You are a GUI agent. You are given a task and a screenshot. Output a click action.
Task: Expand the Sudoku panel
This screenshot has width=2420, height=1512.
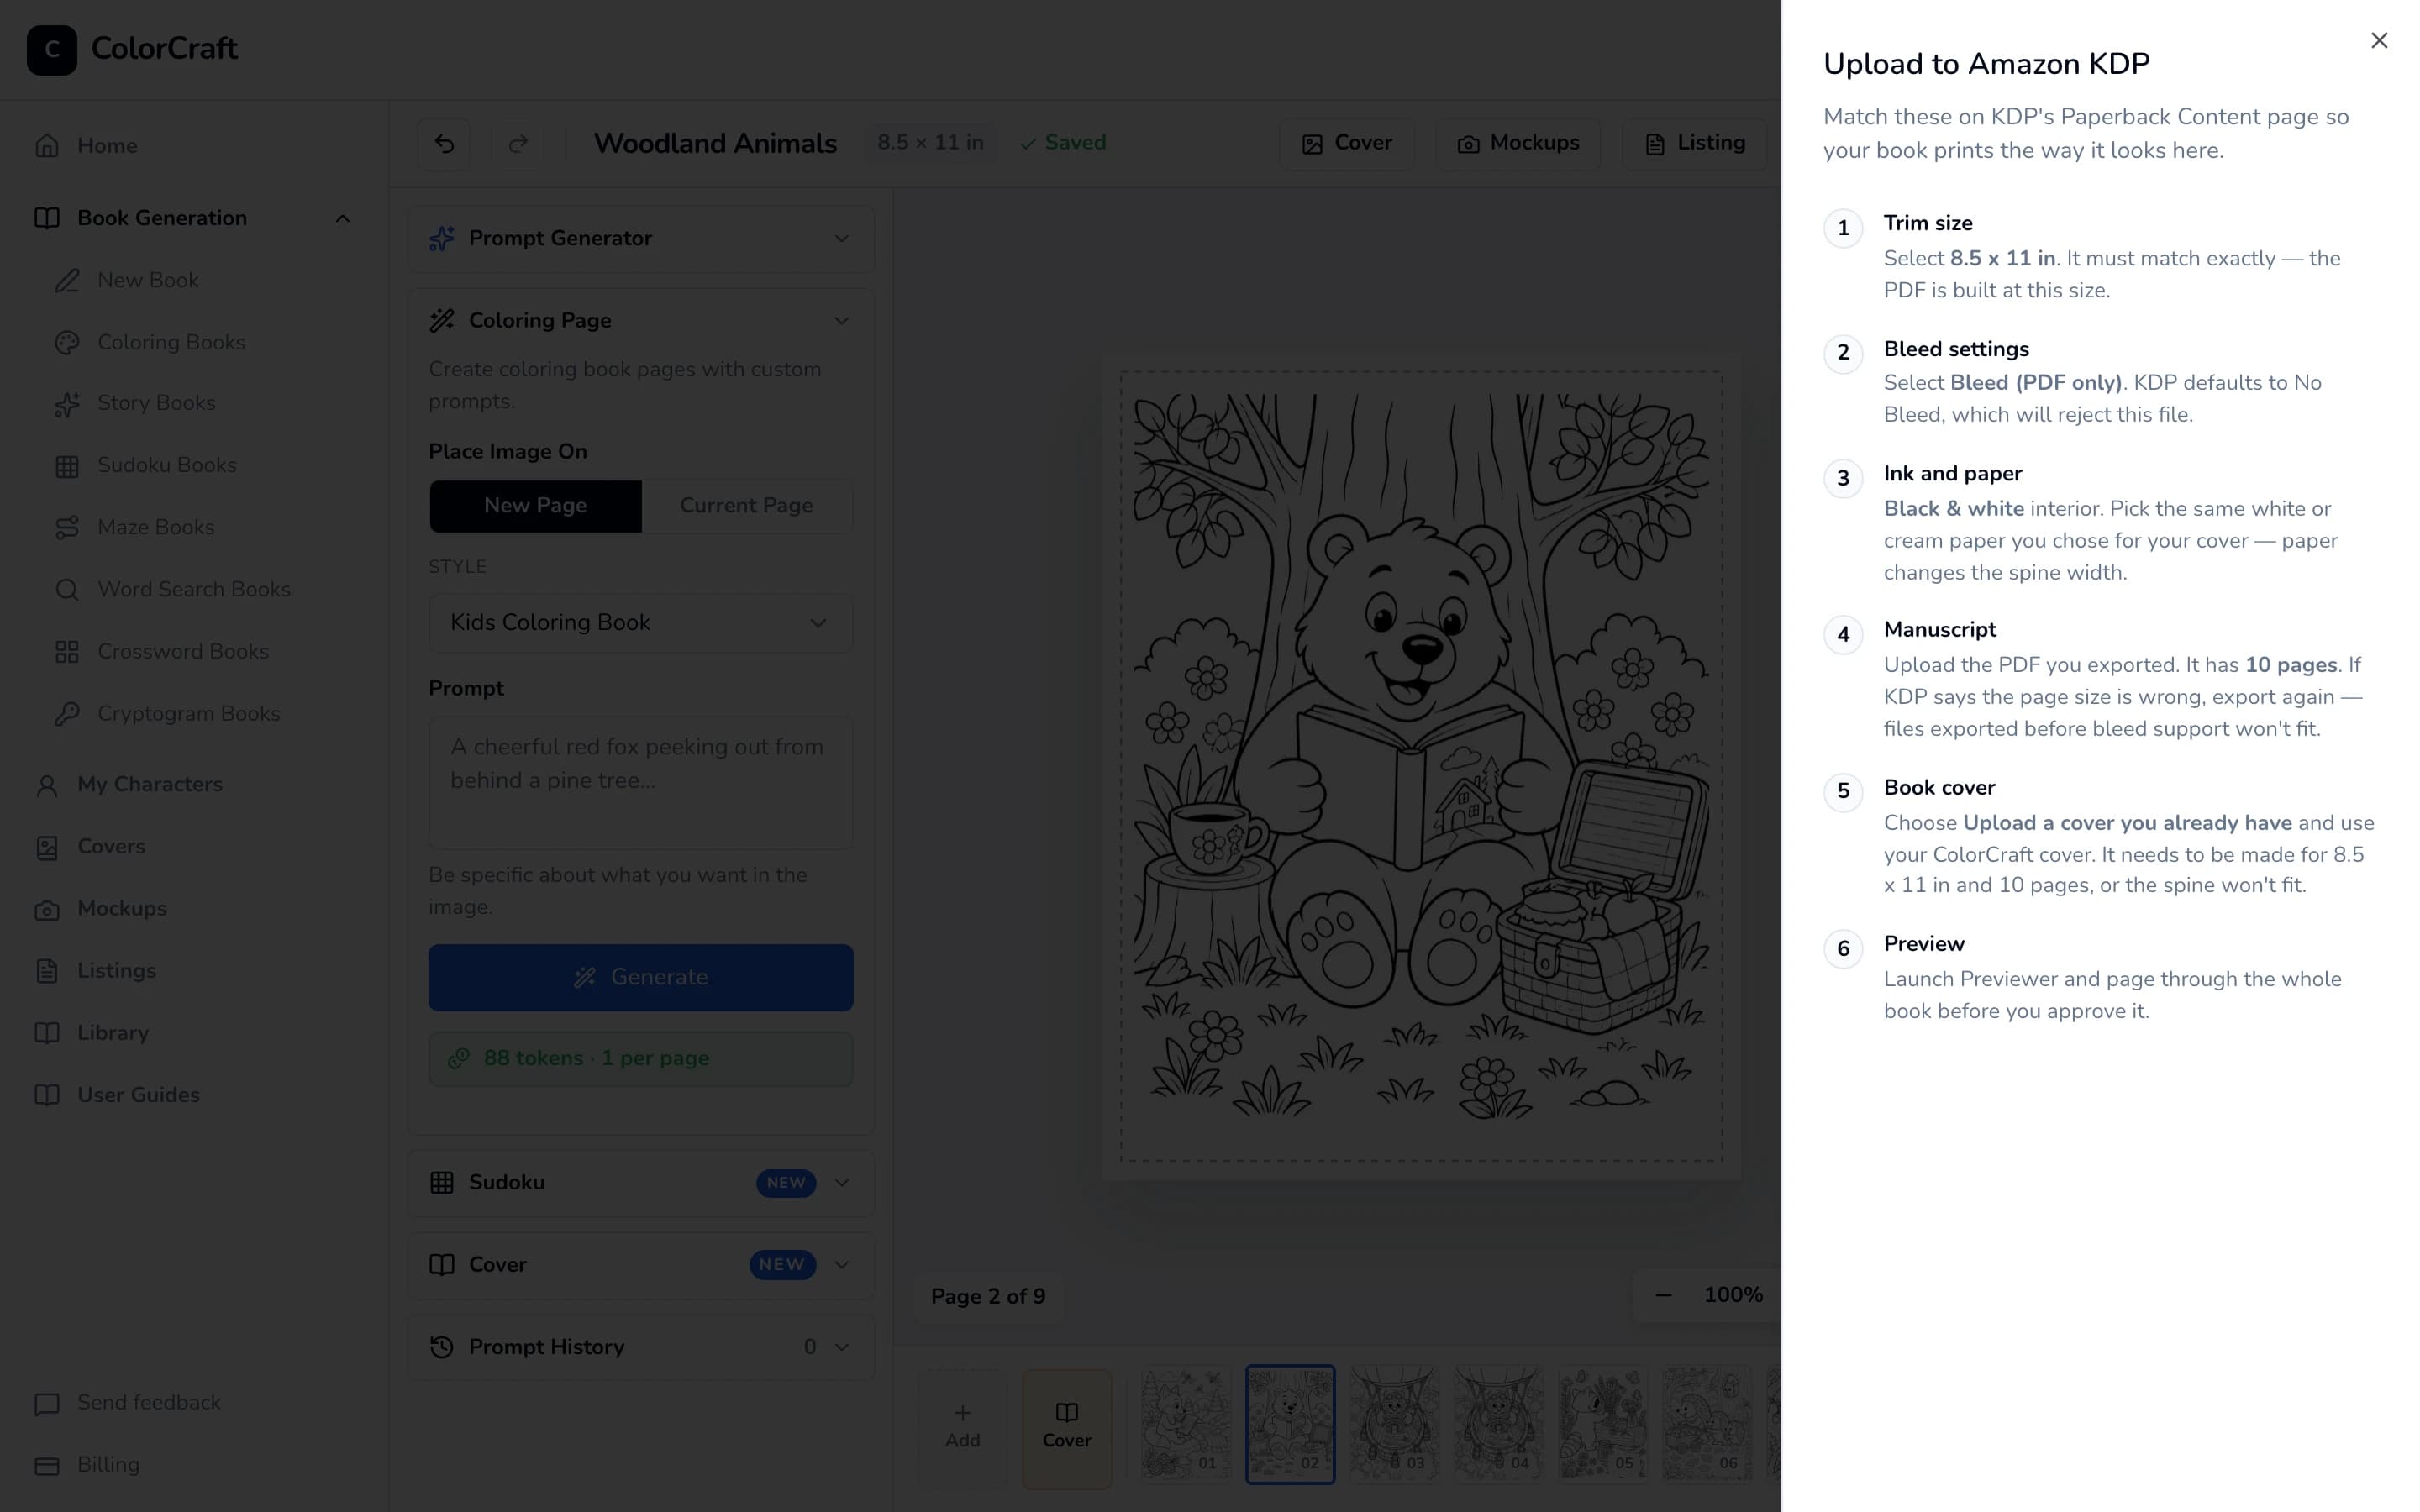click(x=641, y=1183)
